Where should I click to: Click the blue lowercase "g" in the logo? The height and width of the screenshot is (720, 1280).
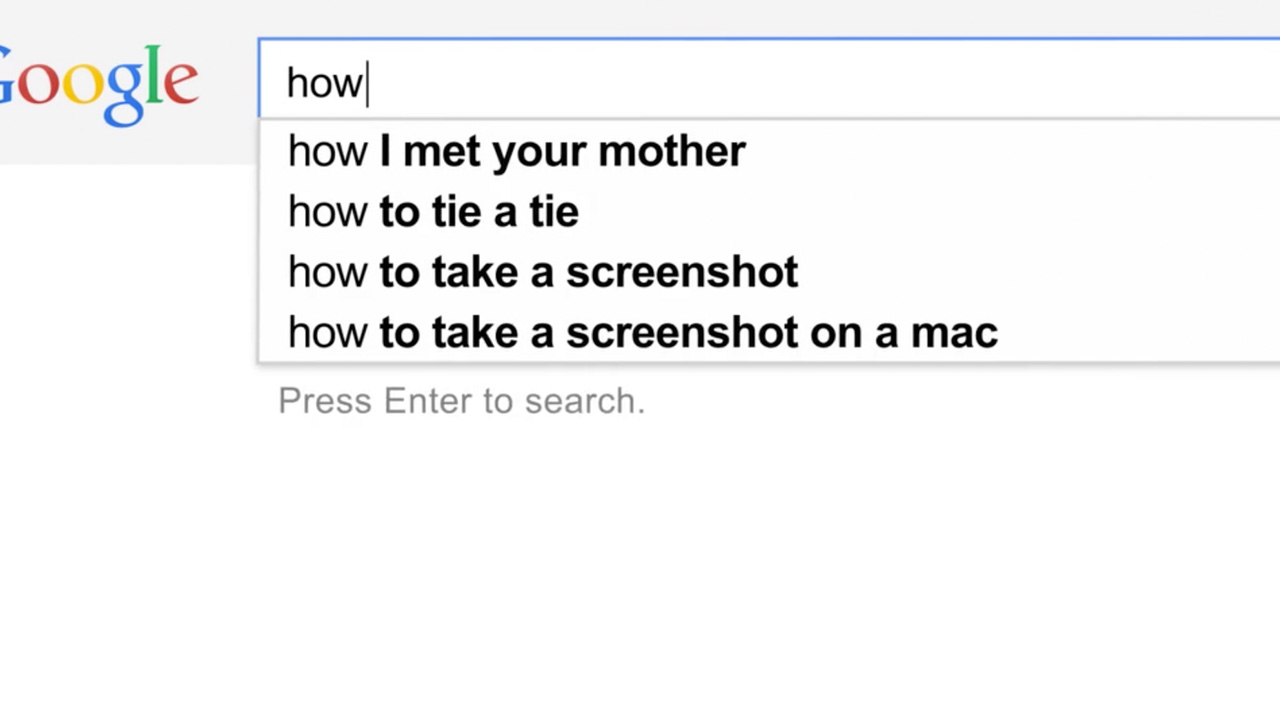(x=124, y=90)
